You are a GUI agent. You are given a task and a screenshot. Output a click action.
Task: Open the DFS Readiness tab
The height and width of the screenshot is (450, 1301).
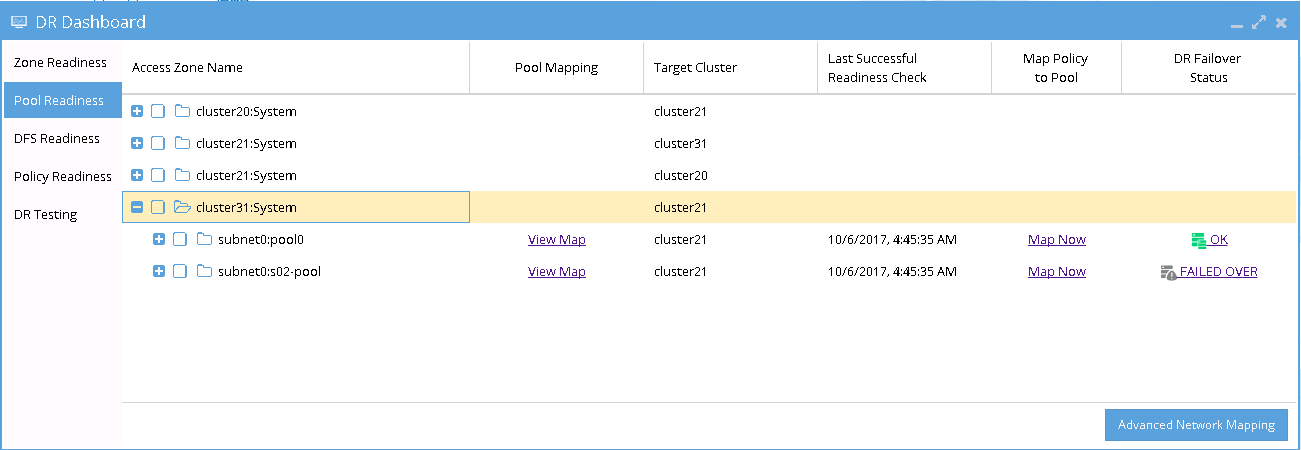(57, 139)
